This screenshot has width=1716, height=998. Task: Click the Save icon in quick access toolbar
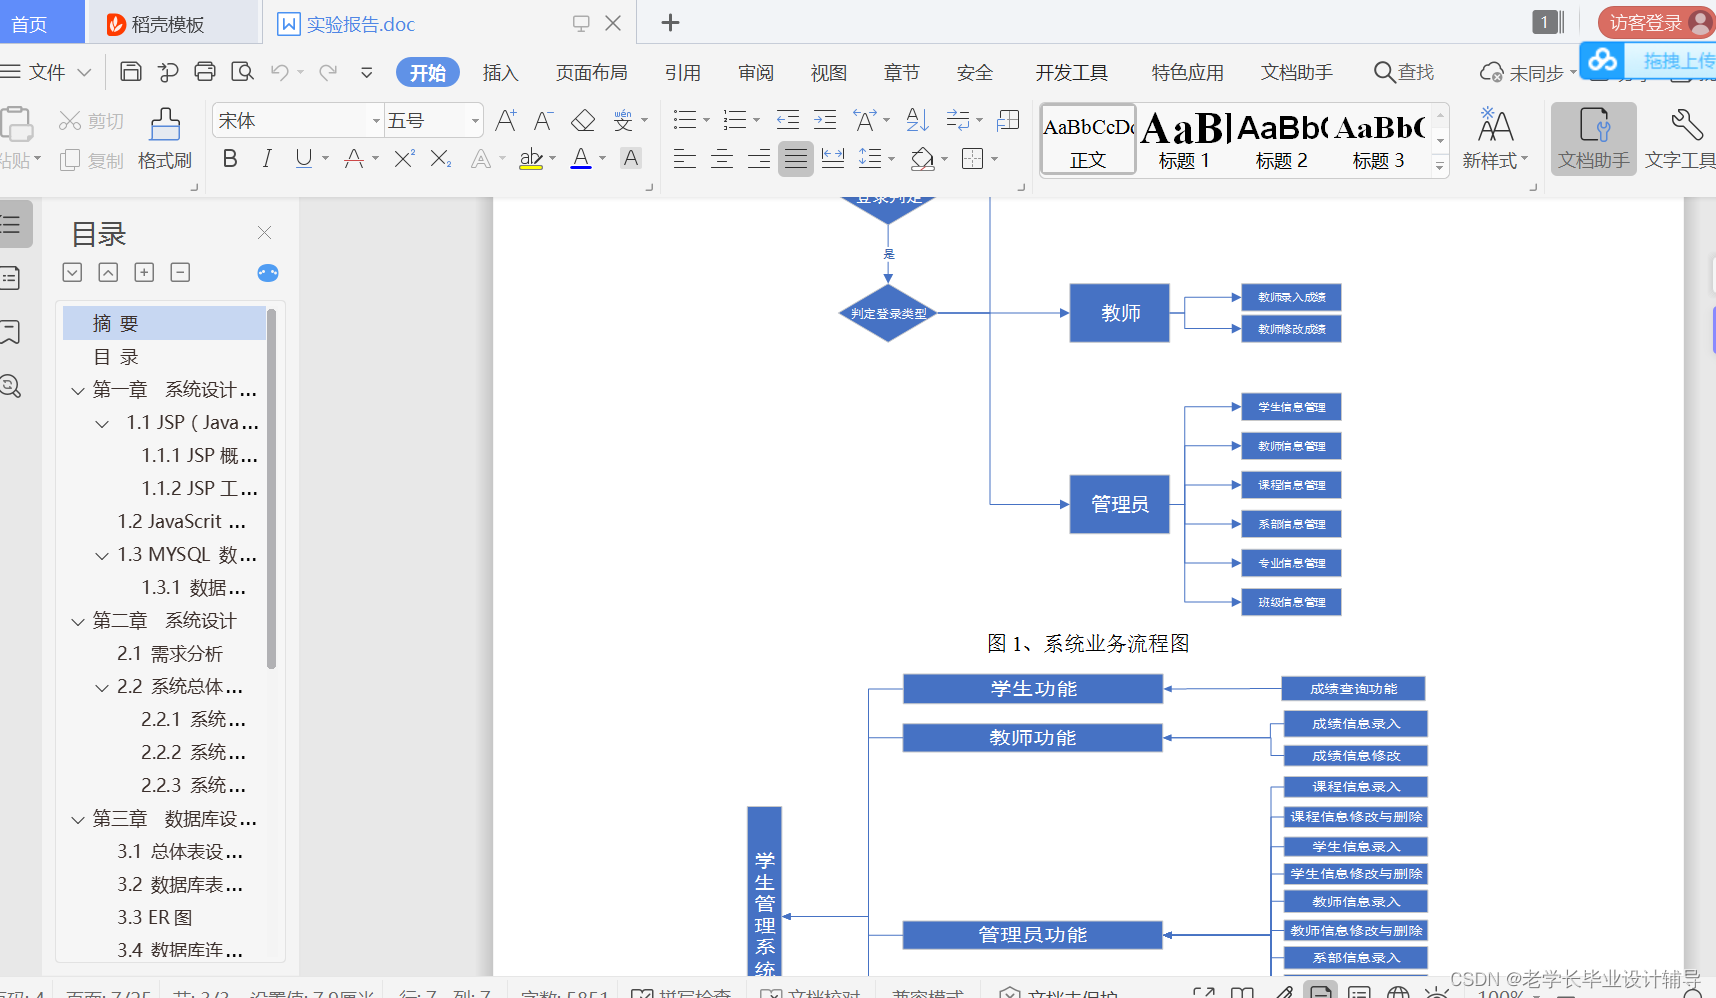pos(130,71)
